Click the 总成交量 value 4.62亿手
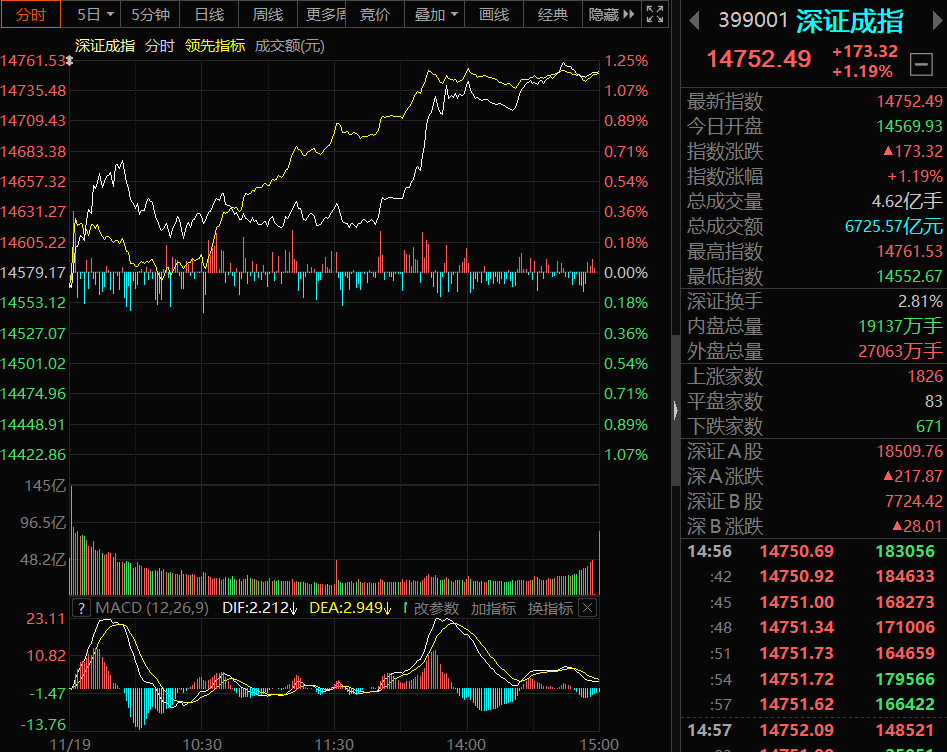 [907, 201]
